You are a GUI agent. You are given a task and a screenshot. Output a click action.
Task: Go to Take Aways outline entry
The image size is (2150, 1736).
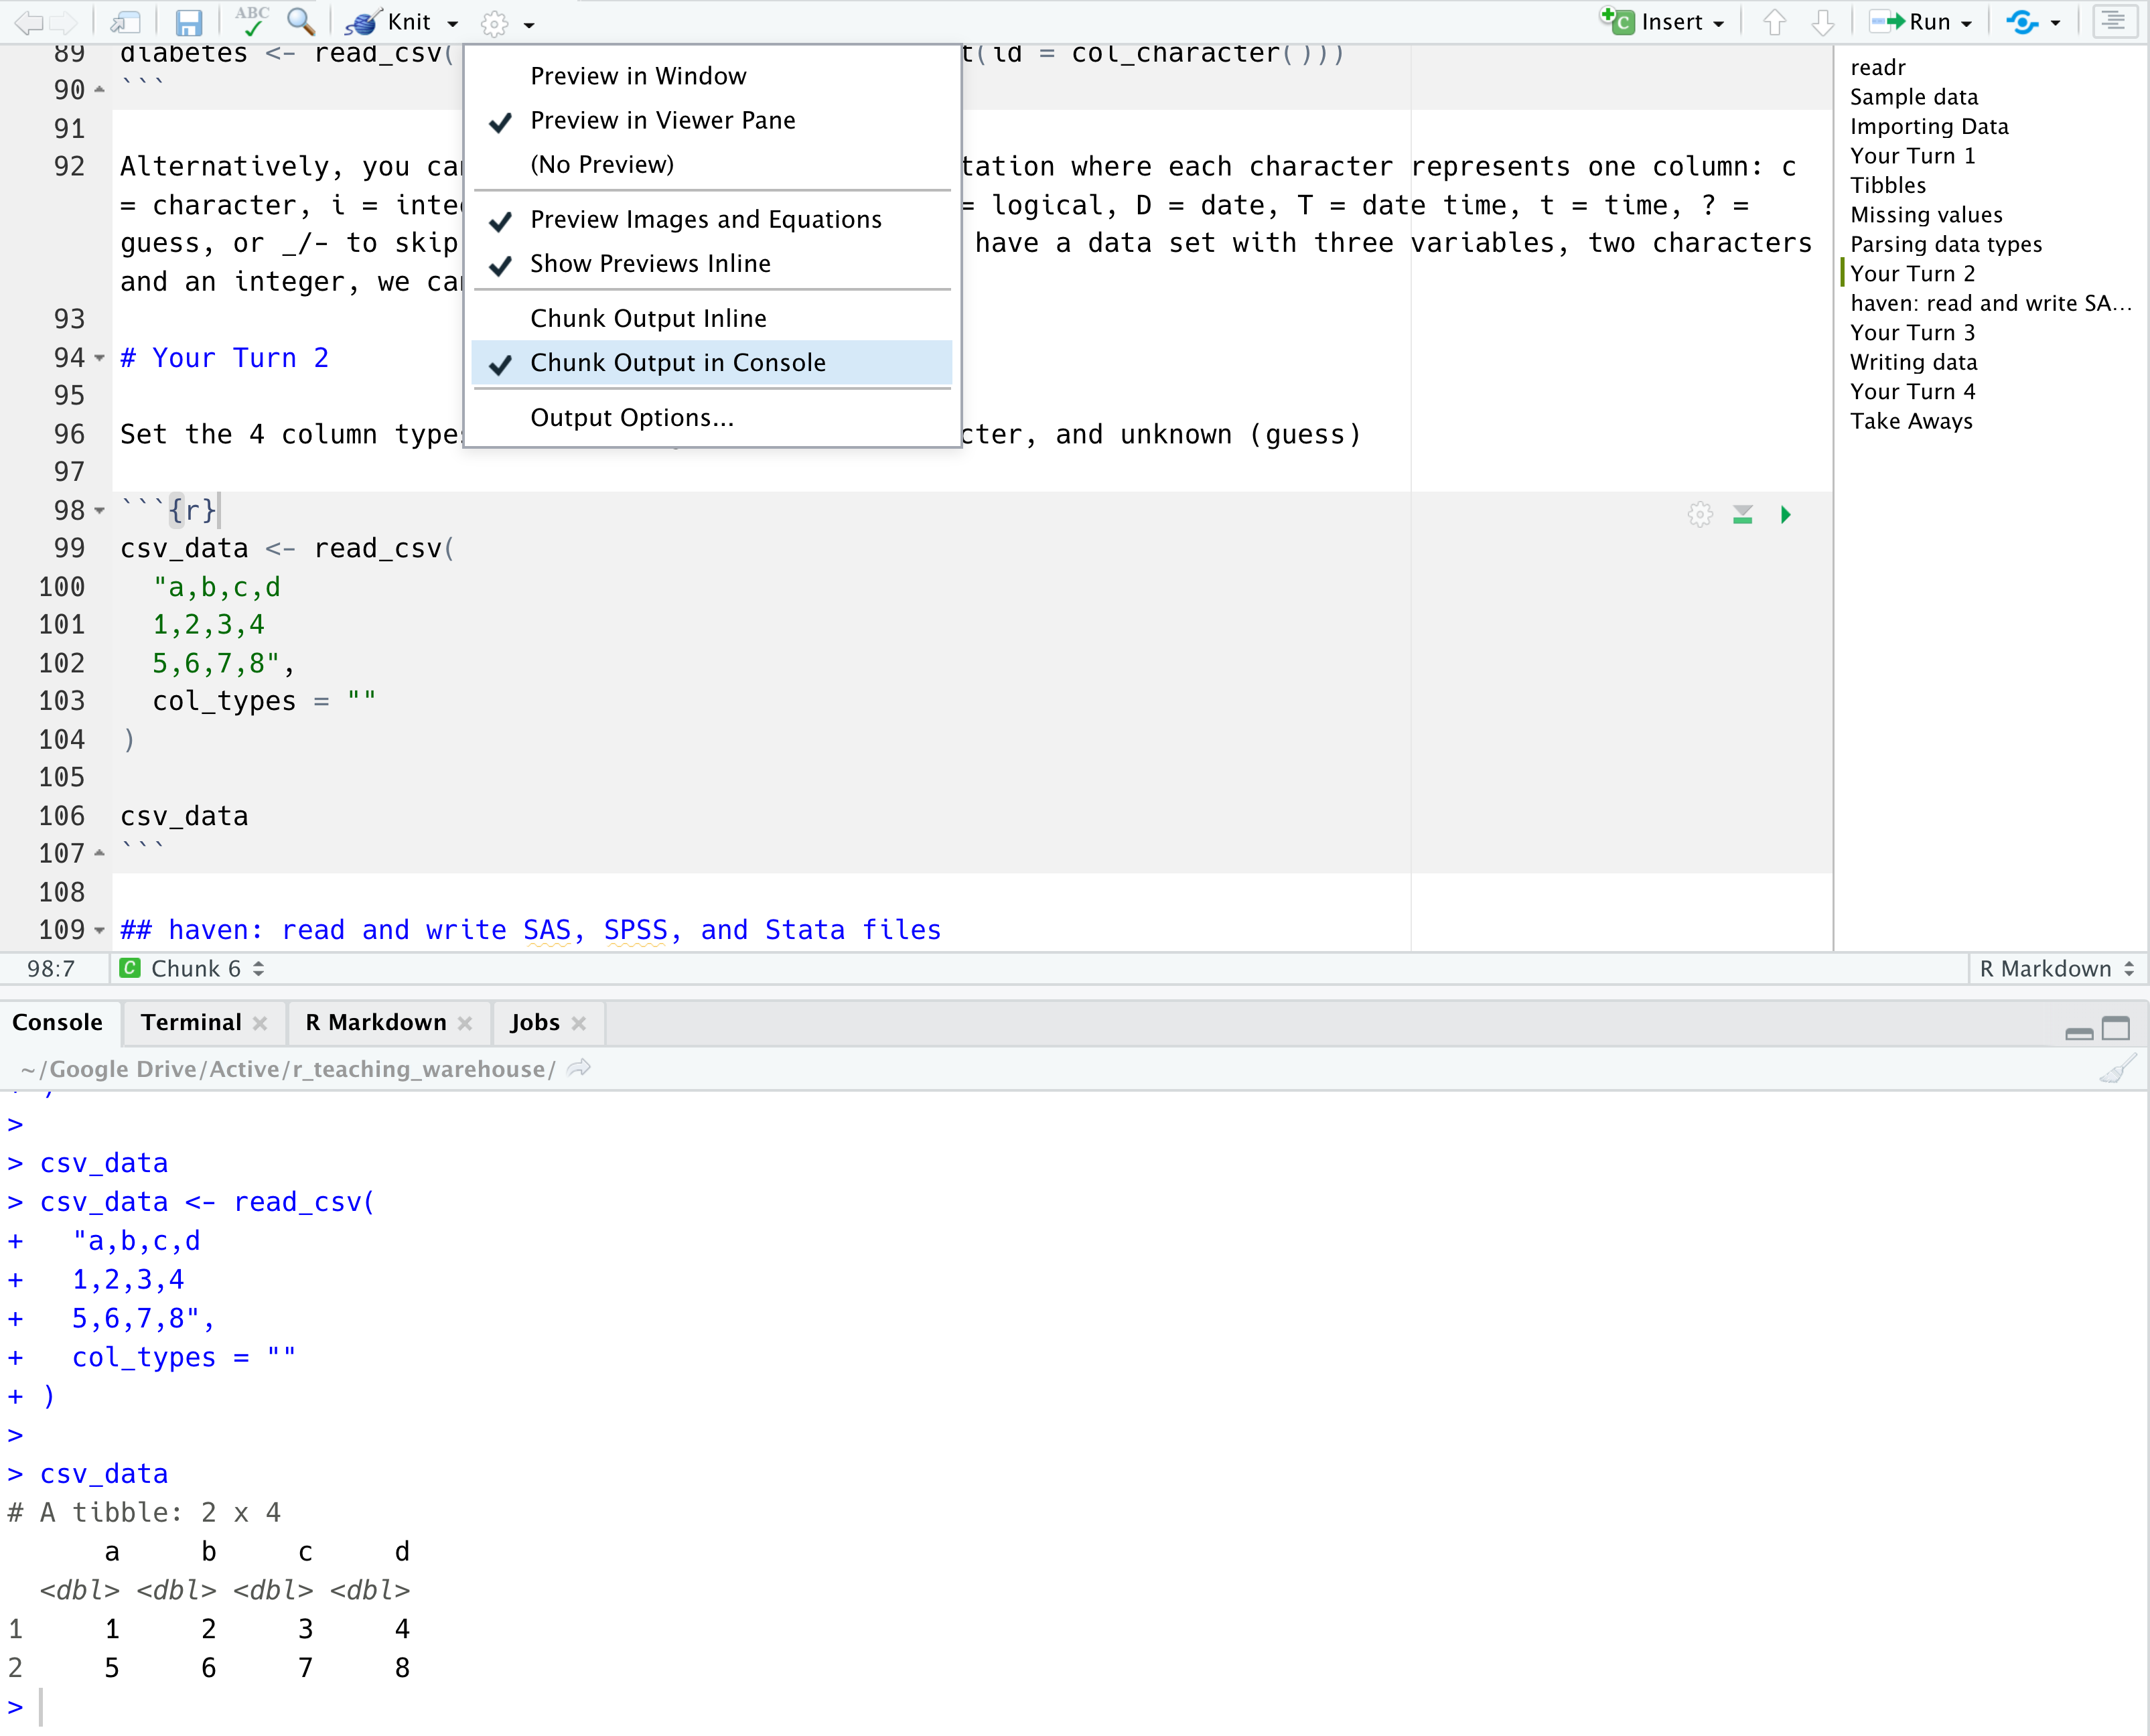[x=1911, y=421]
